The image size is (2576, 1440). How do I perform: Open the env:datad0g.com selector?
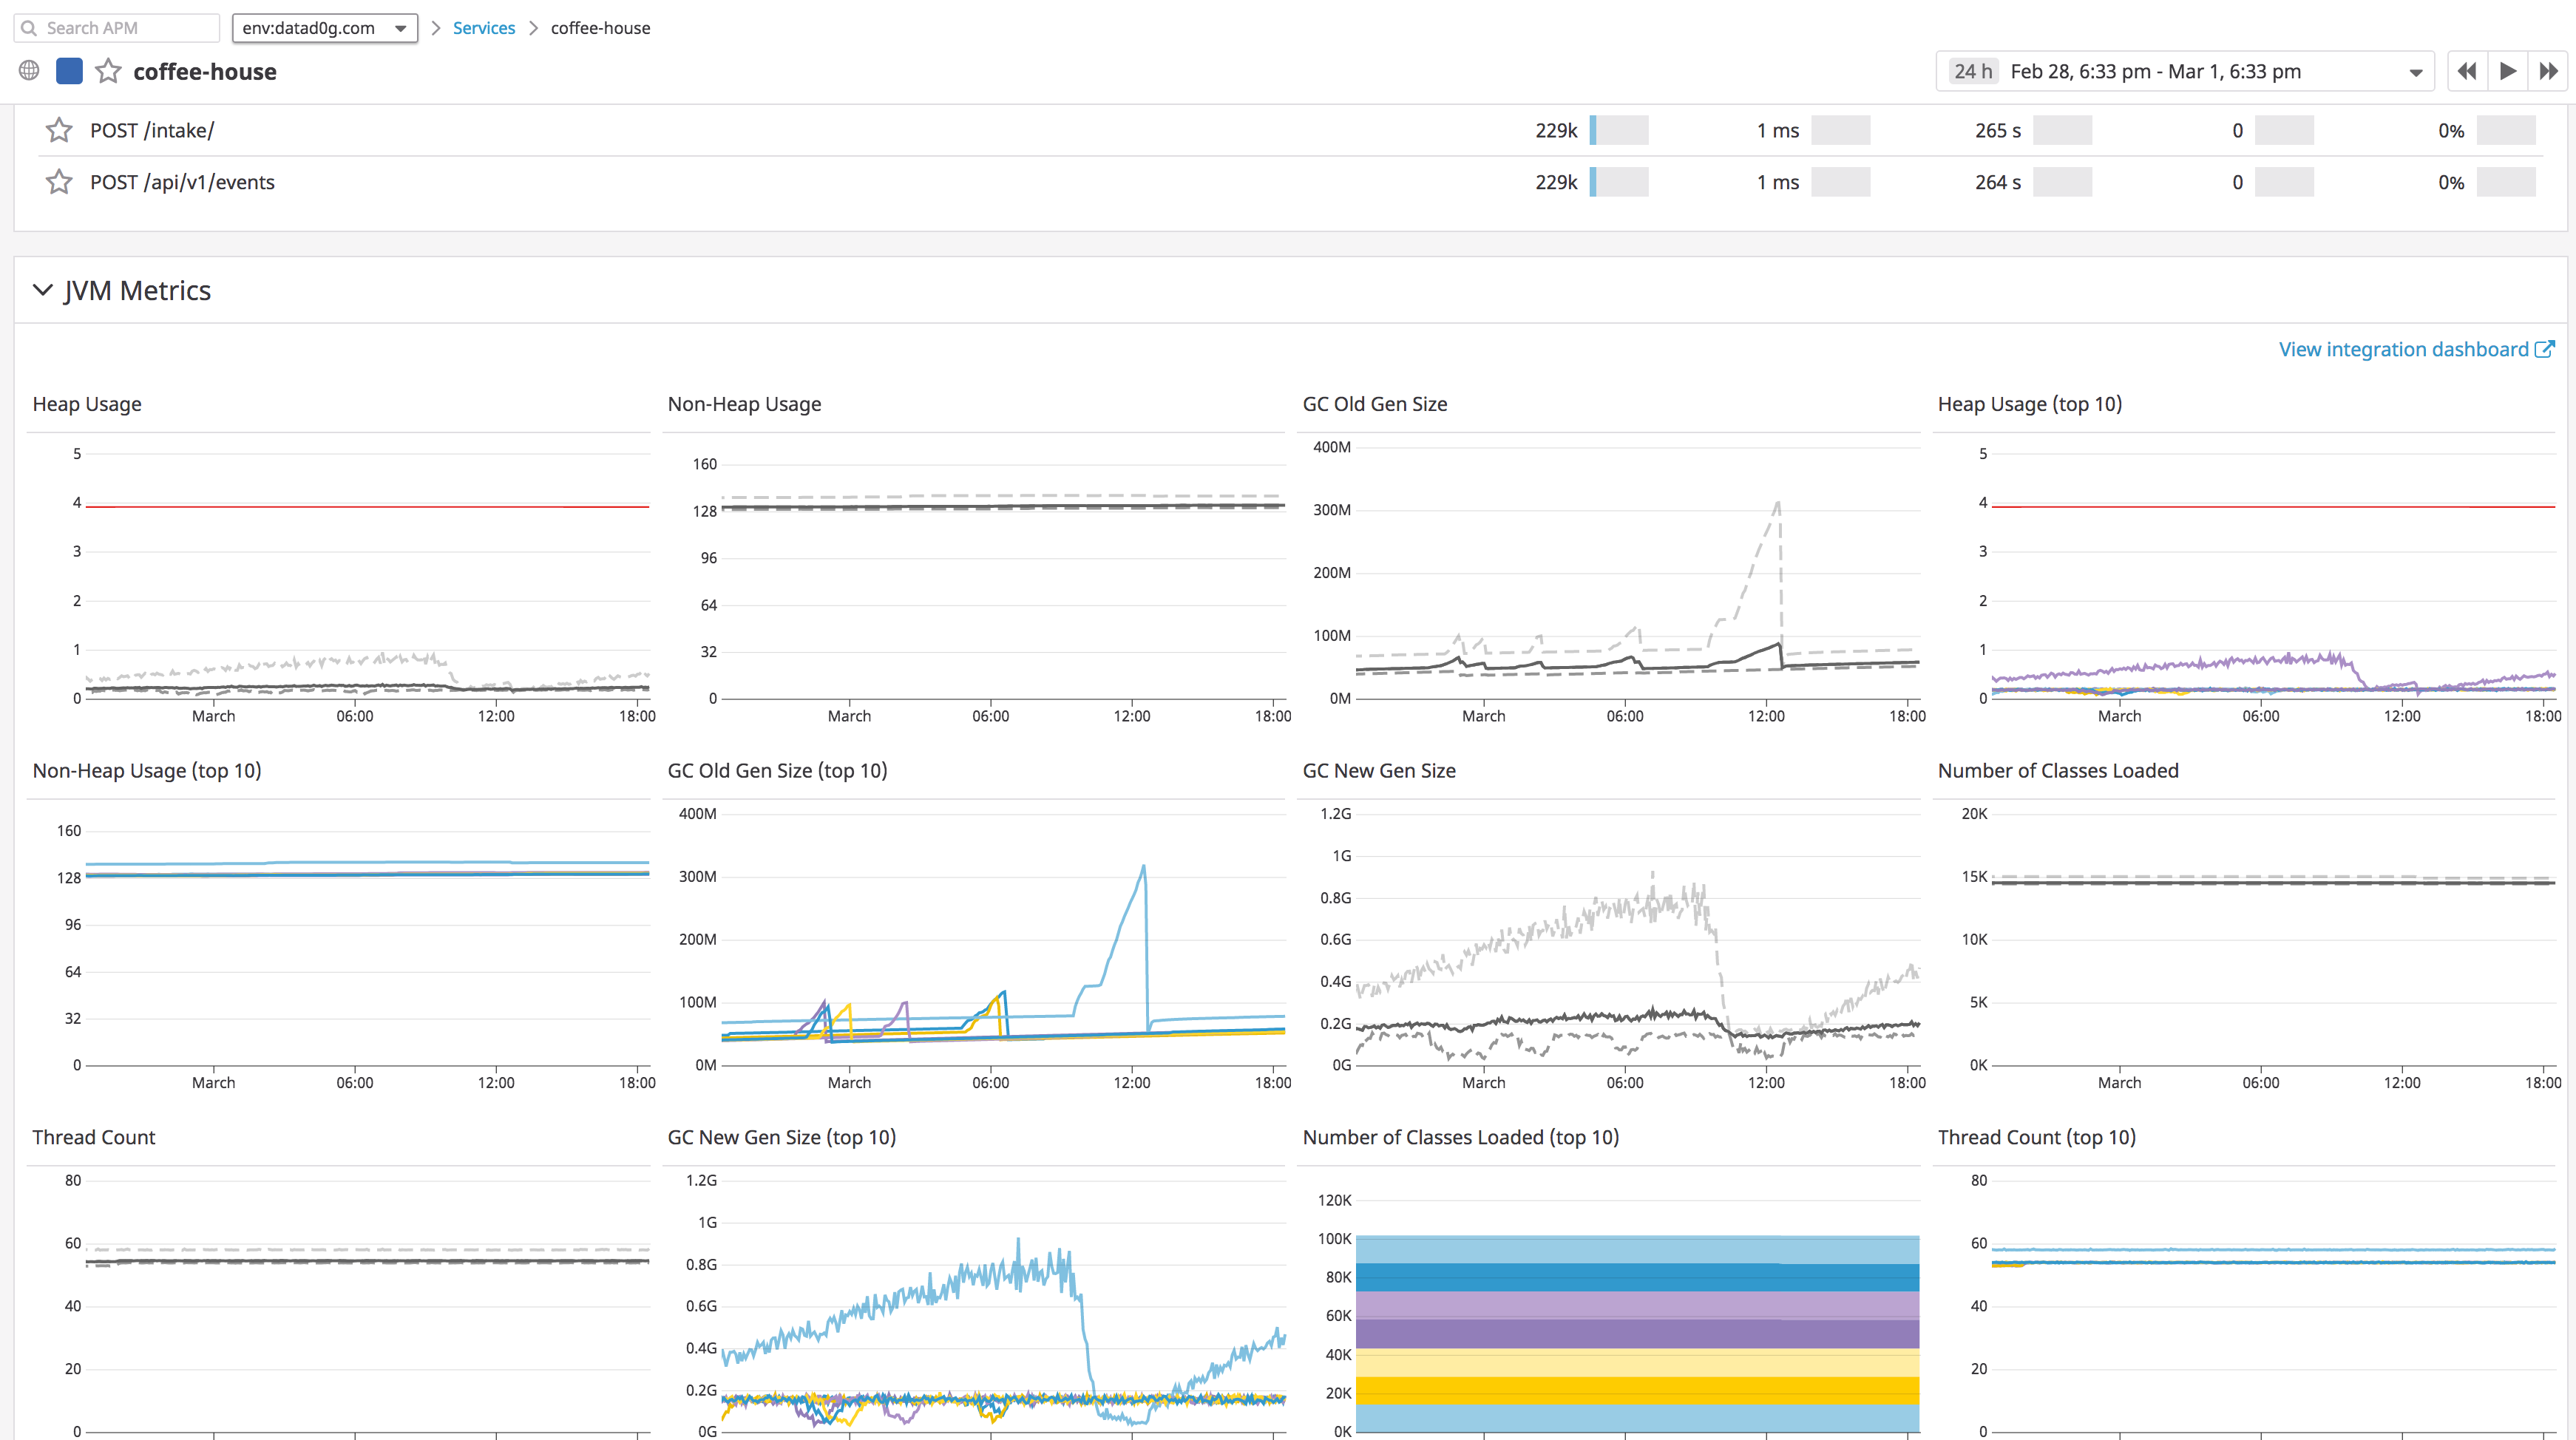(x=324, y=28)
